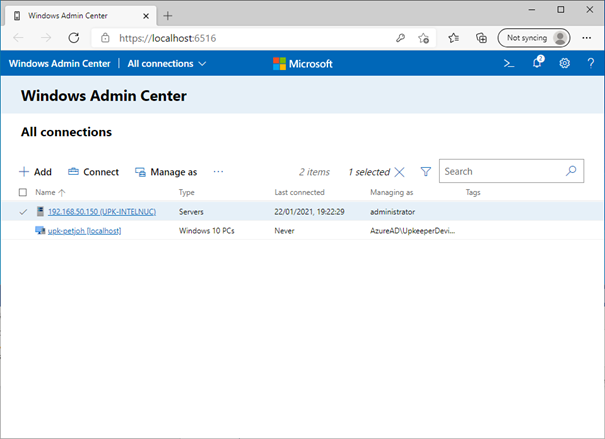Add page to favorites star icon
This screenshot has width=605, height=439.
pos(423,38)
